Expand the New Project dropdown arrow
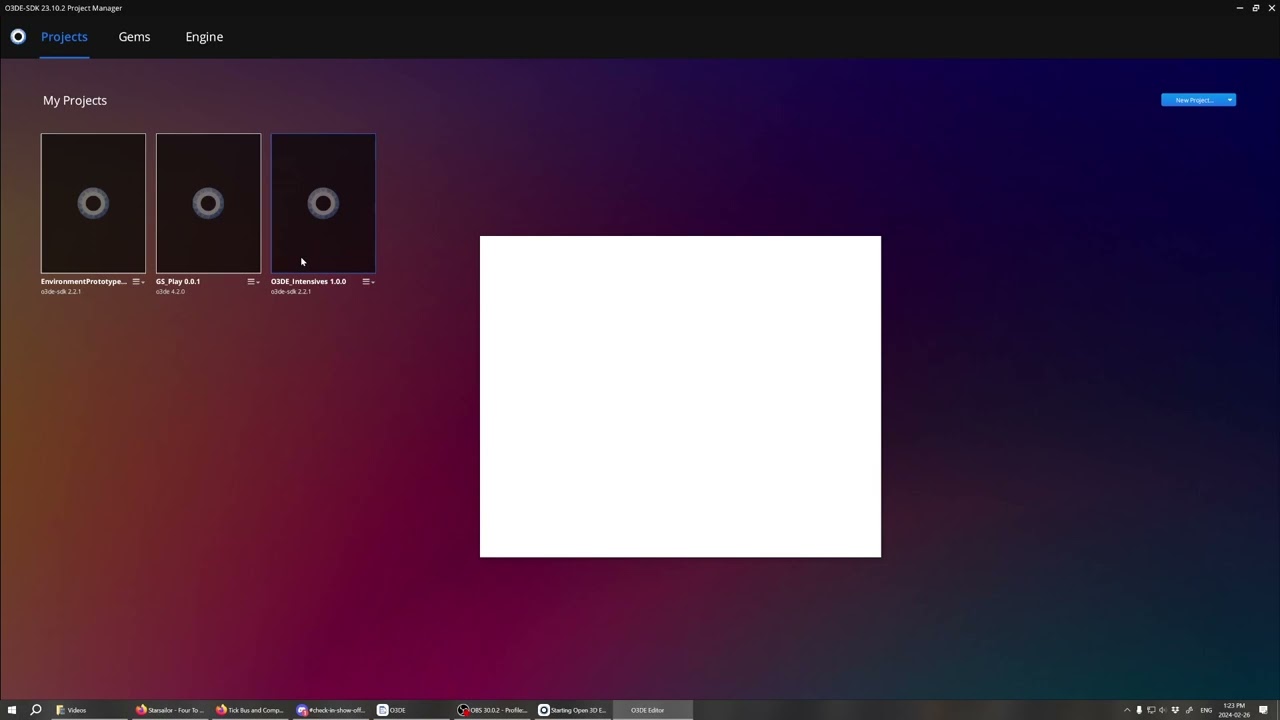 pyautogui.click(x=1230, y=100)
